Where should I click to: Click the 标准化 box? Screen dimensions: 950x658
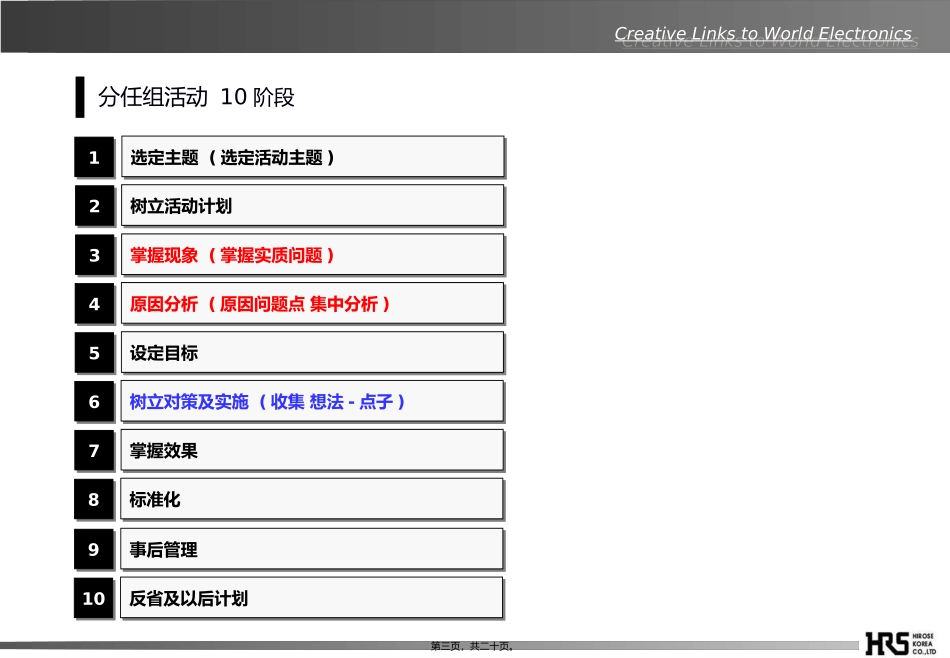(x=313, y=499)
